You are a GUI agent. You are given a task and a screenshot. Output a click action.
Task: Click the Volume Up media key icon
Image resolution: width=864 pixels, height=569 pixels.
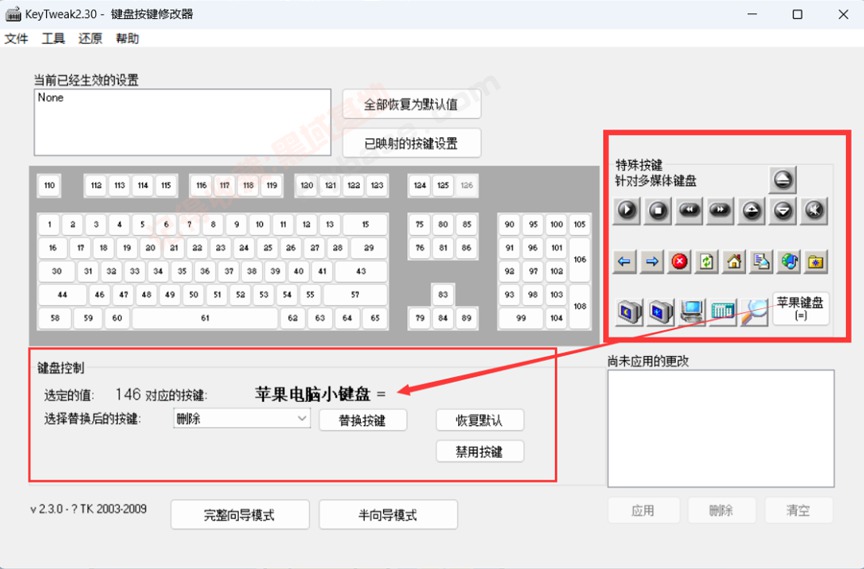click(x=752, y=210)
